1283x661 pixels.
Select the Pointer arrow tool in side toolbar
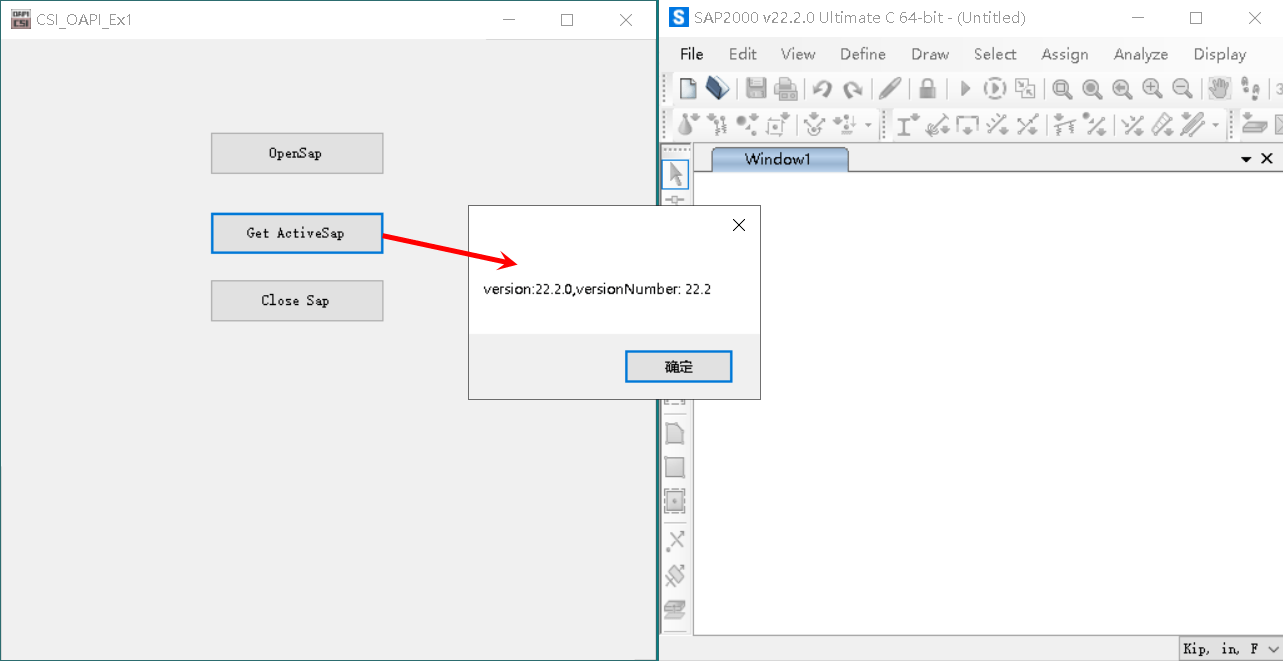[675, 174]
